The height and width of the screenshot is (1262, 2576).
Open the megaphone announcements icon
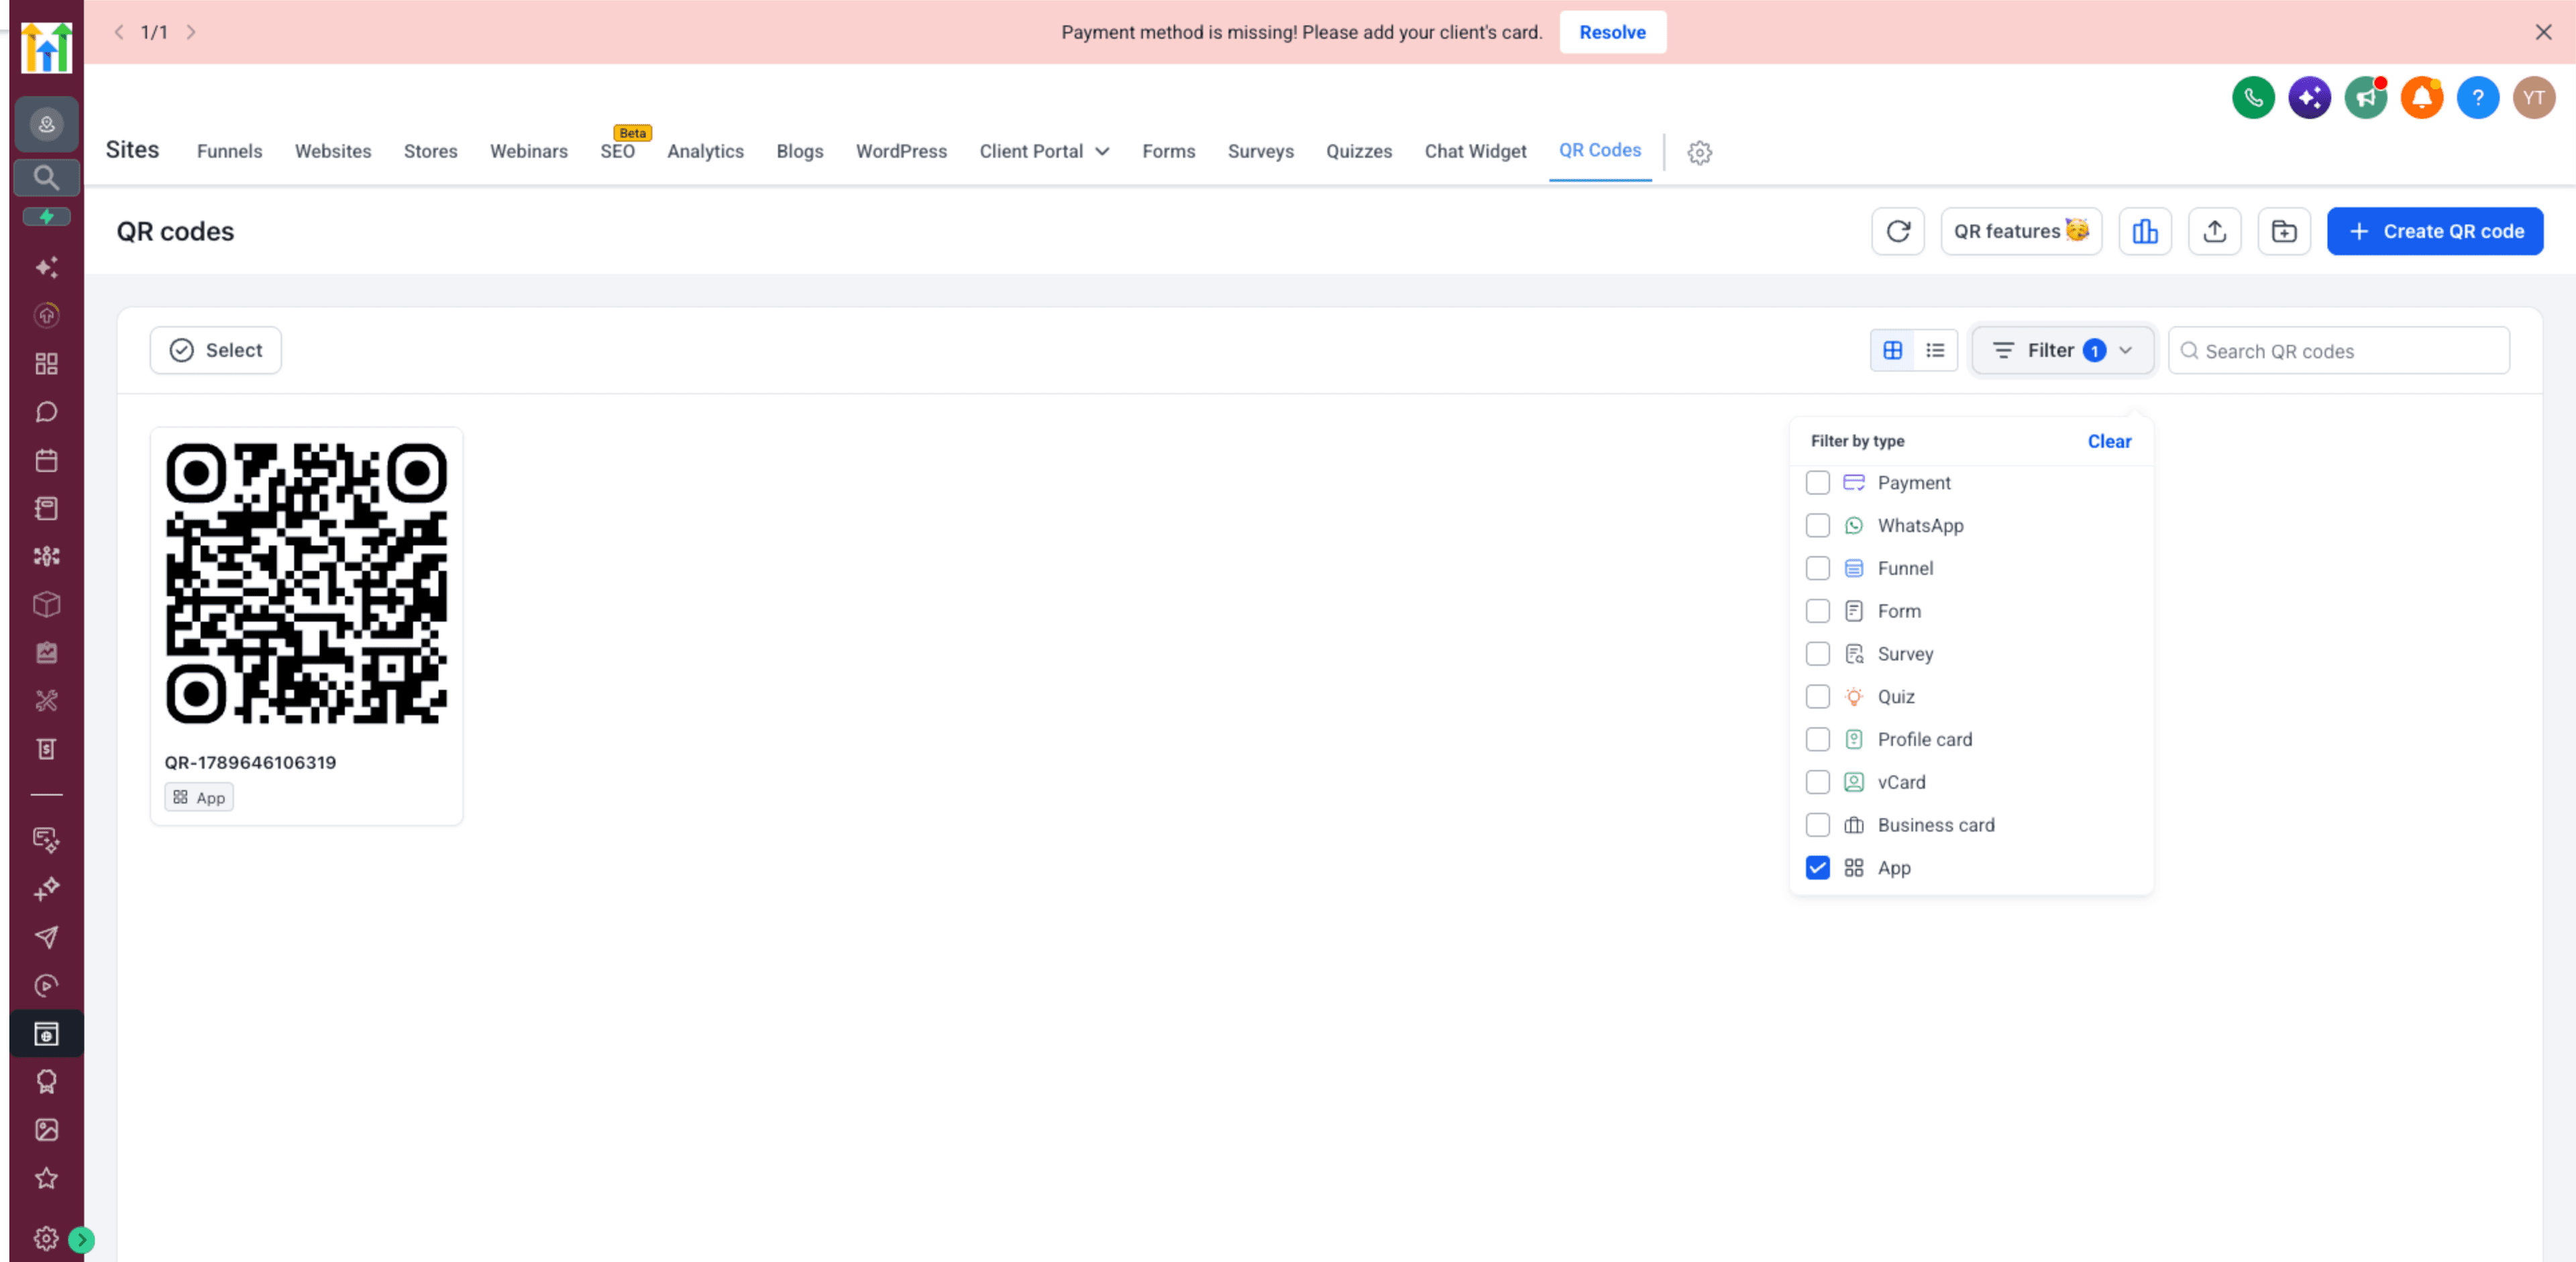pos(2365,97)
